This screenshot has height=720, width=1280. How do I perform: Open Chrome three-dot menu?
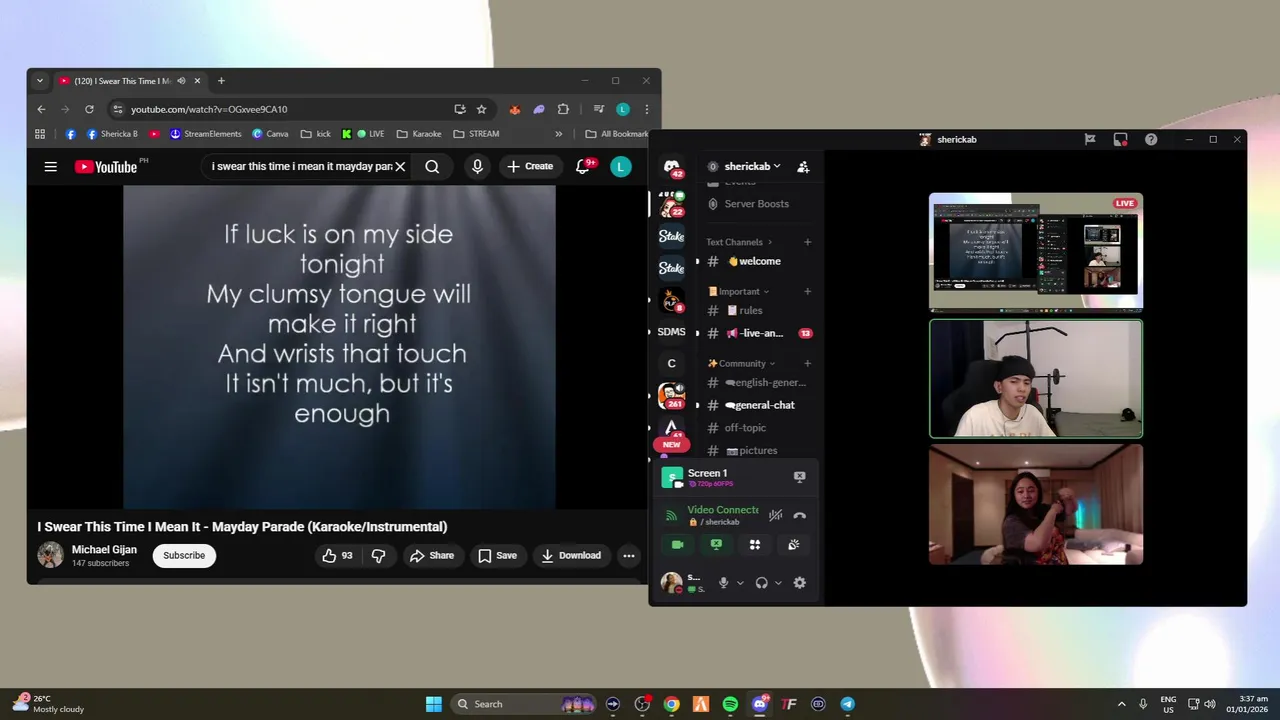coord(646,109)
